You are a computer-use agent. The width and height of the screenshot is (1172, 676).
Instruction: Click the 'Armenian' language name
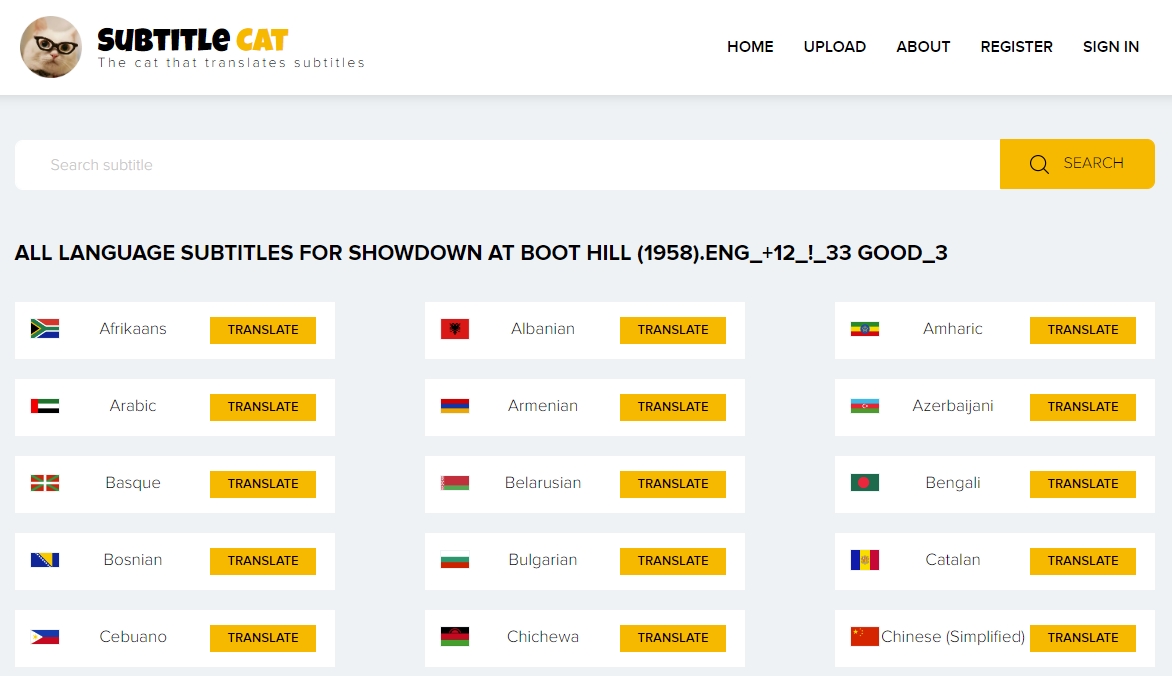click(543, 406)
